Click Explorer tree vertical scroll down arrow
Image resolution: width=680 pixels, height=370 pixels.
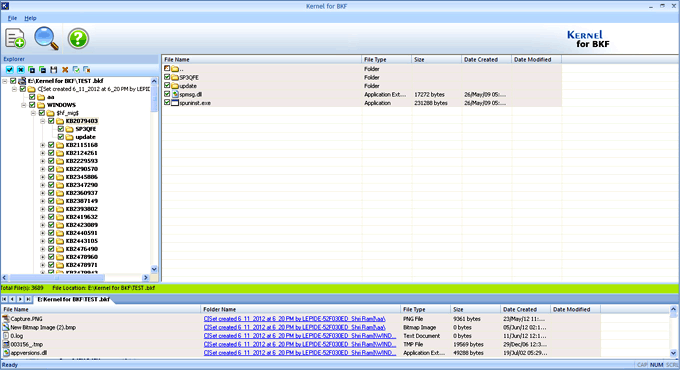(x=154, y=269)
